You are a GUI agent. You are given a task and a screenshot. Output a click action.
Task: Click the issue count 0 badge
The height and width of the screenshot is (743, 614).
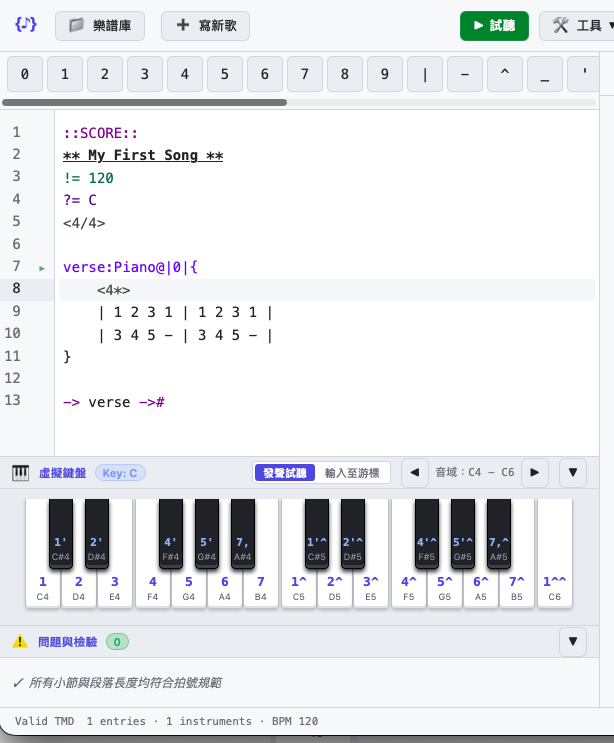[x=117, y=642]
